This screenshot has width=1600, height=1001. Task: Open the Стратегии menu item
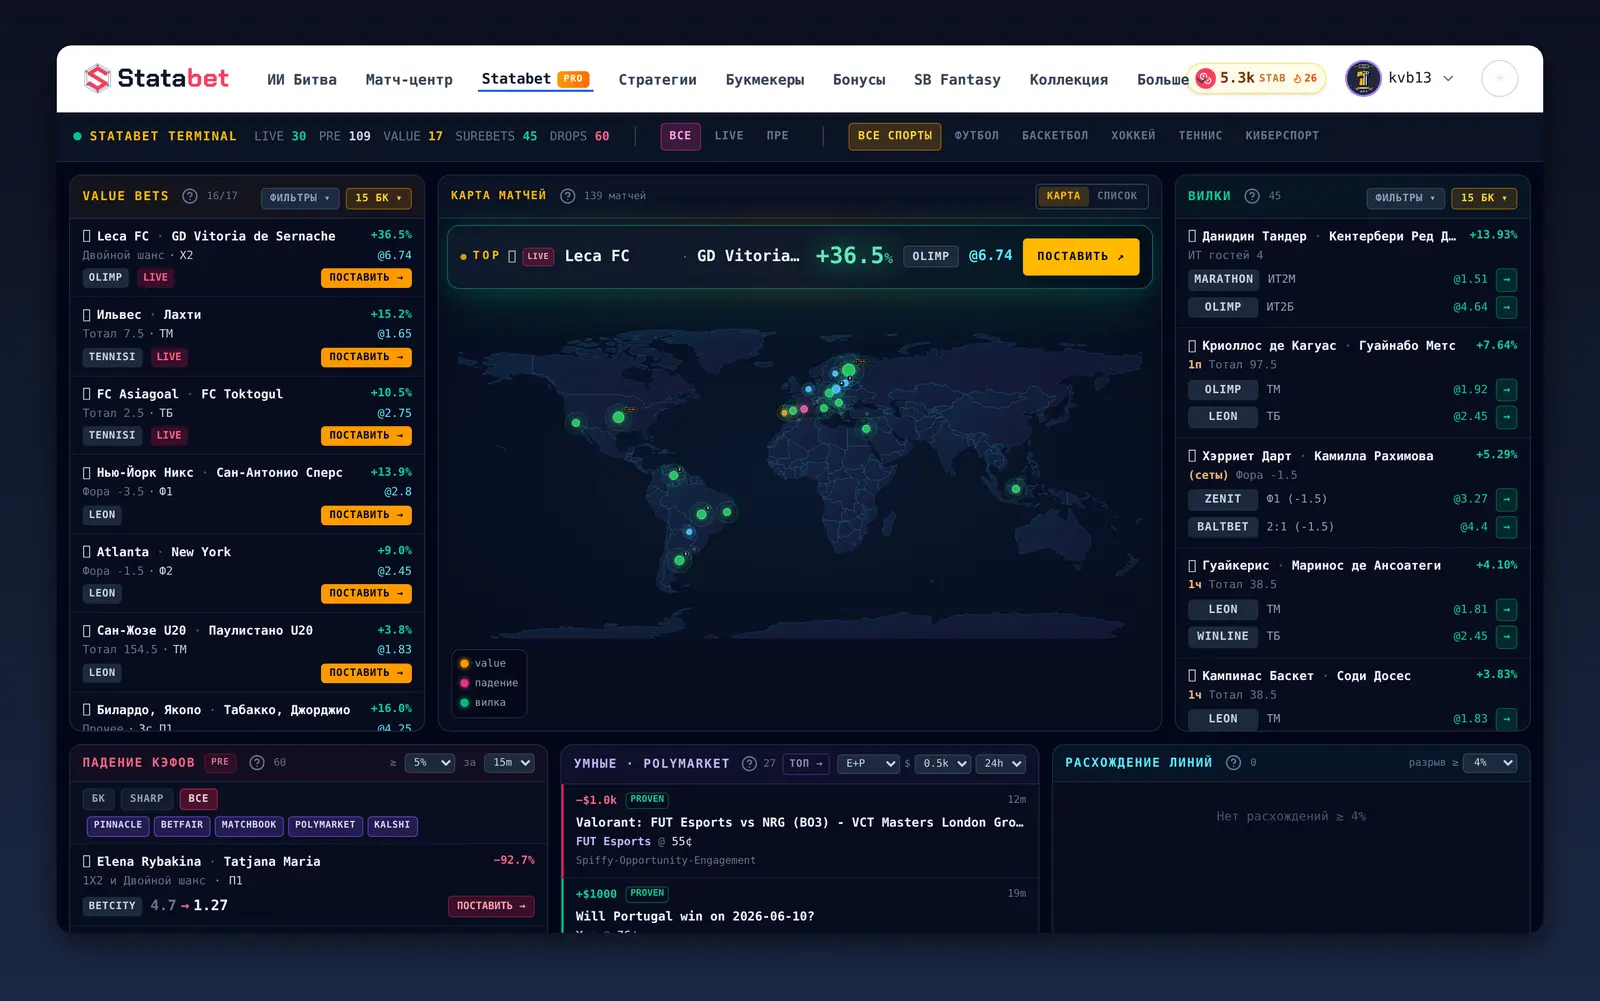pyautogui.click(x=657, y=80)
